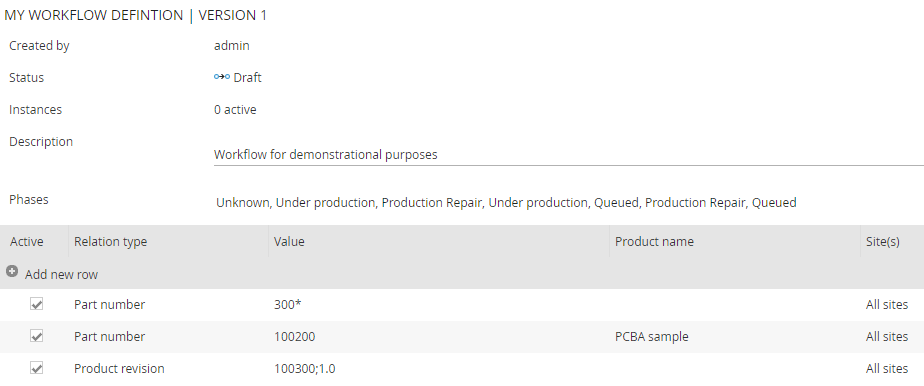Edit the workflow Description text field
The width and height of the screenshot is (924, 386).
[569, 155]
